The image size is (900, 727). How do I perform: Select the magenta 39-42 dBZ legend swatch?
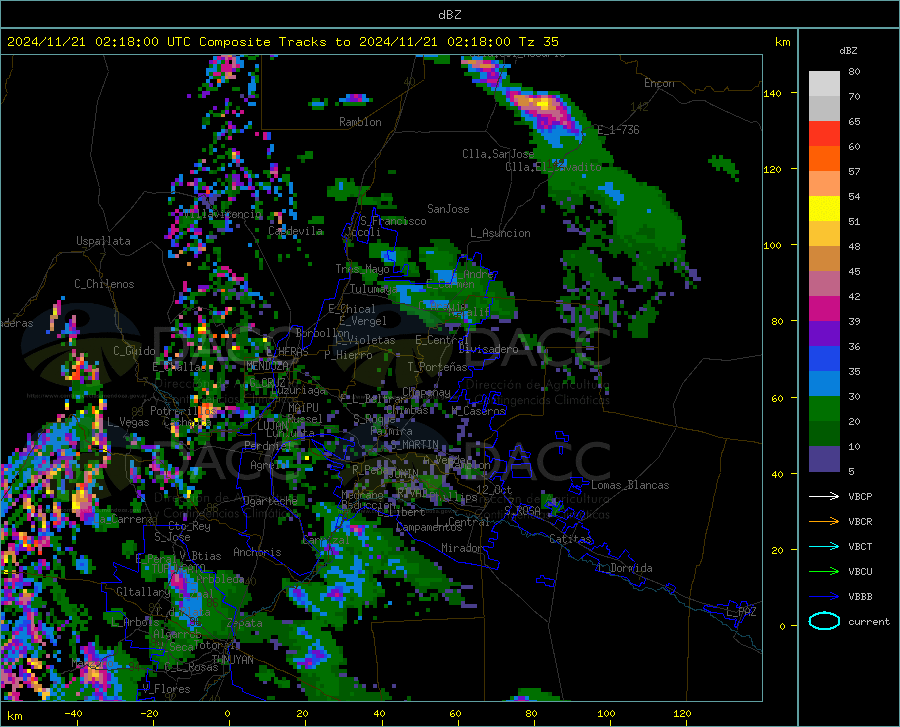[x=824, y=309]
